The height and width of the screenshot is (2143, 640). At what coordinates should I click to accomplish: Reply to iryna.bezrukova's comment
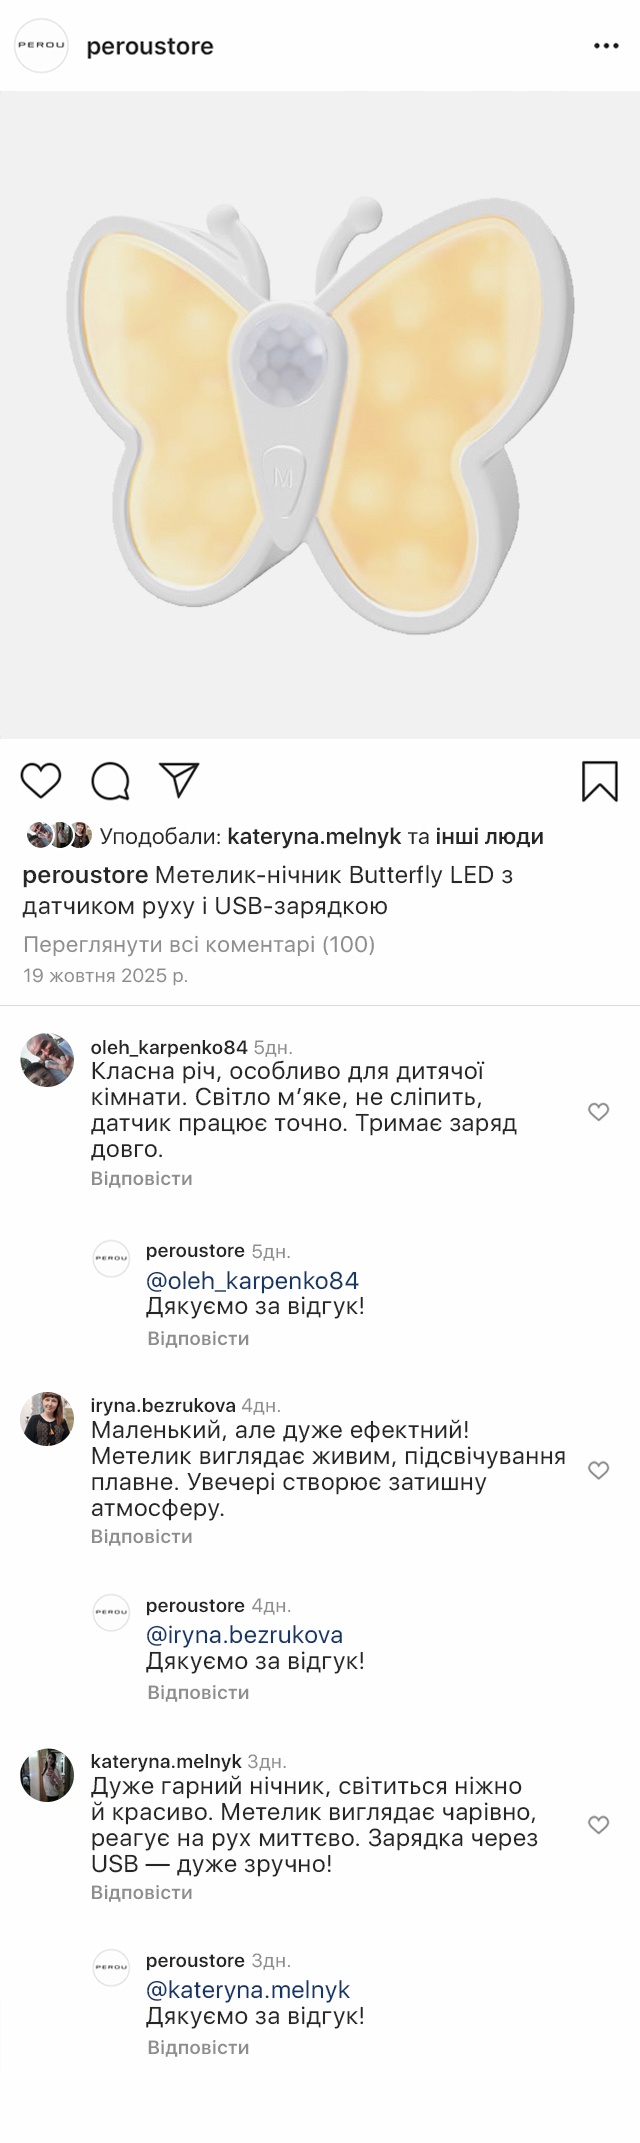point(141,1536)
